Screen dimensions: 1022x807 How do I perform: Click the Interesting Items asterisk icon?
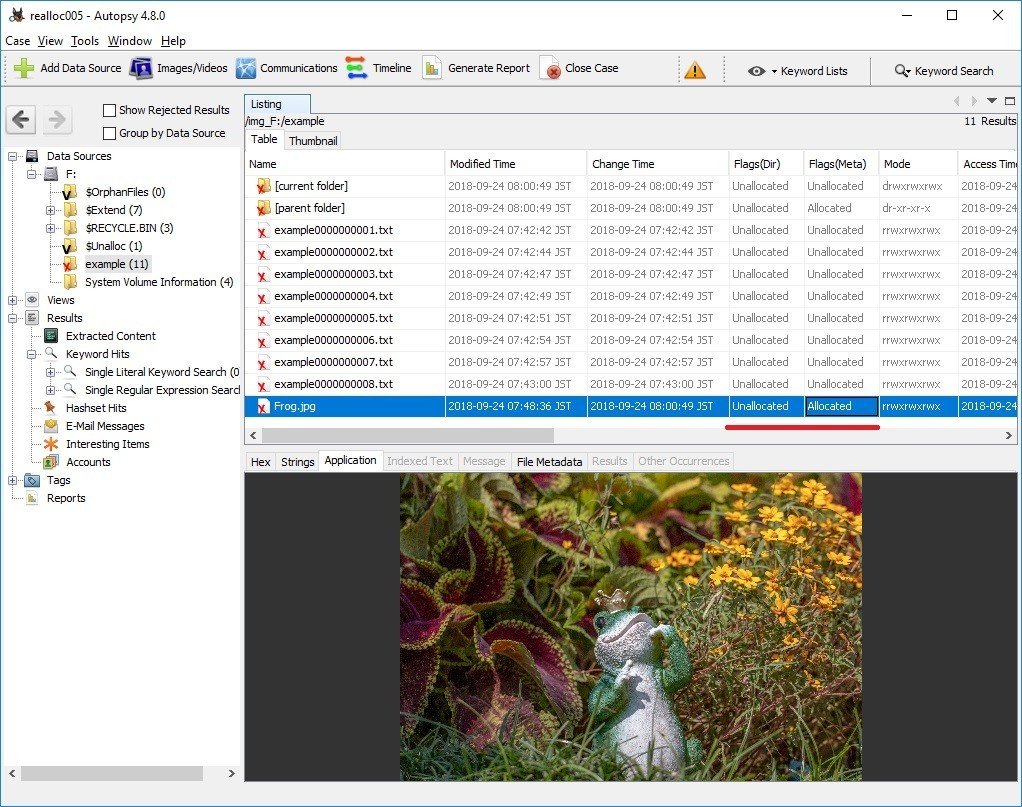point(51,444)
